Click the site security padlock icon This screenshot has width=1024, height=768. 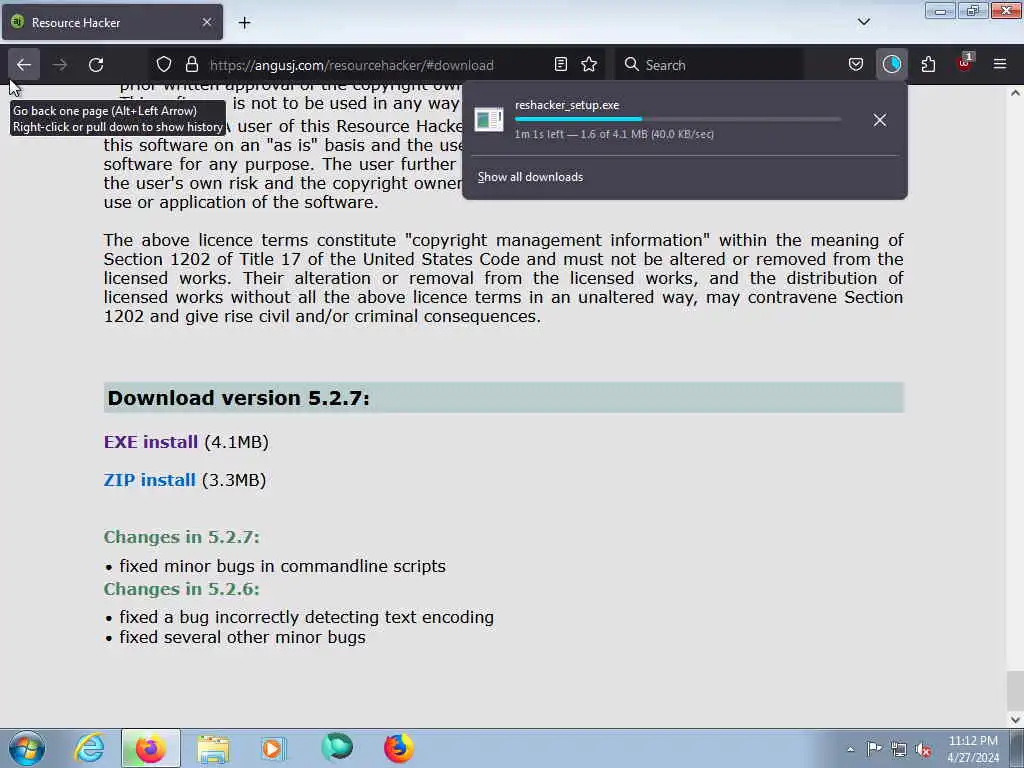191,65
